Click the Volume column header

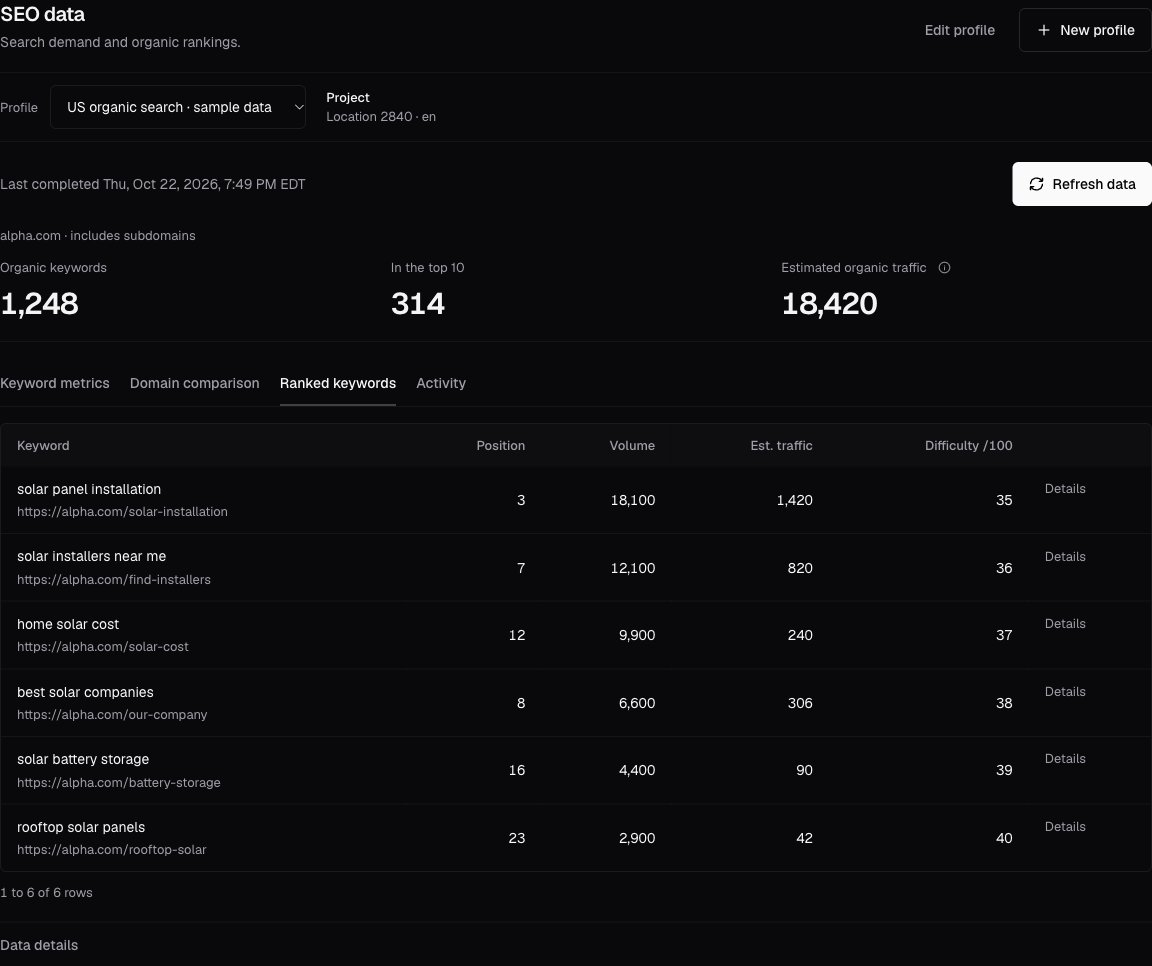pos(632,446)
